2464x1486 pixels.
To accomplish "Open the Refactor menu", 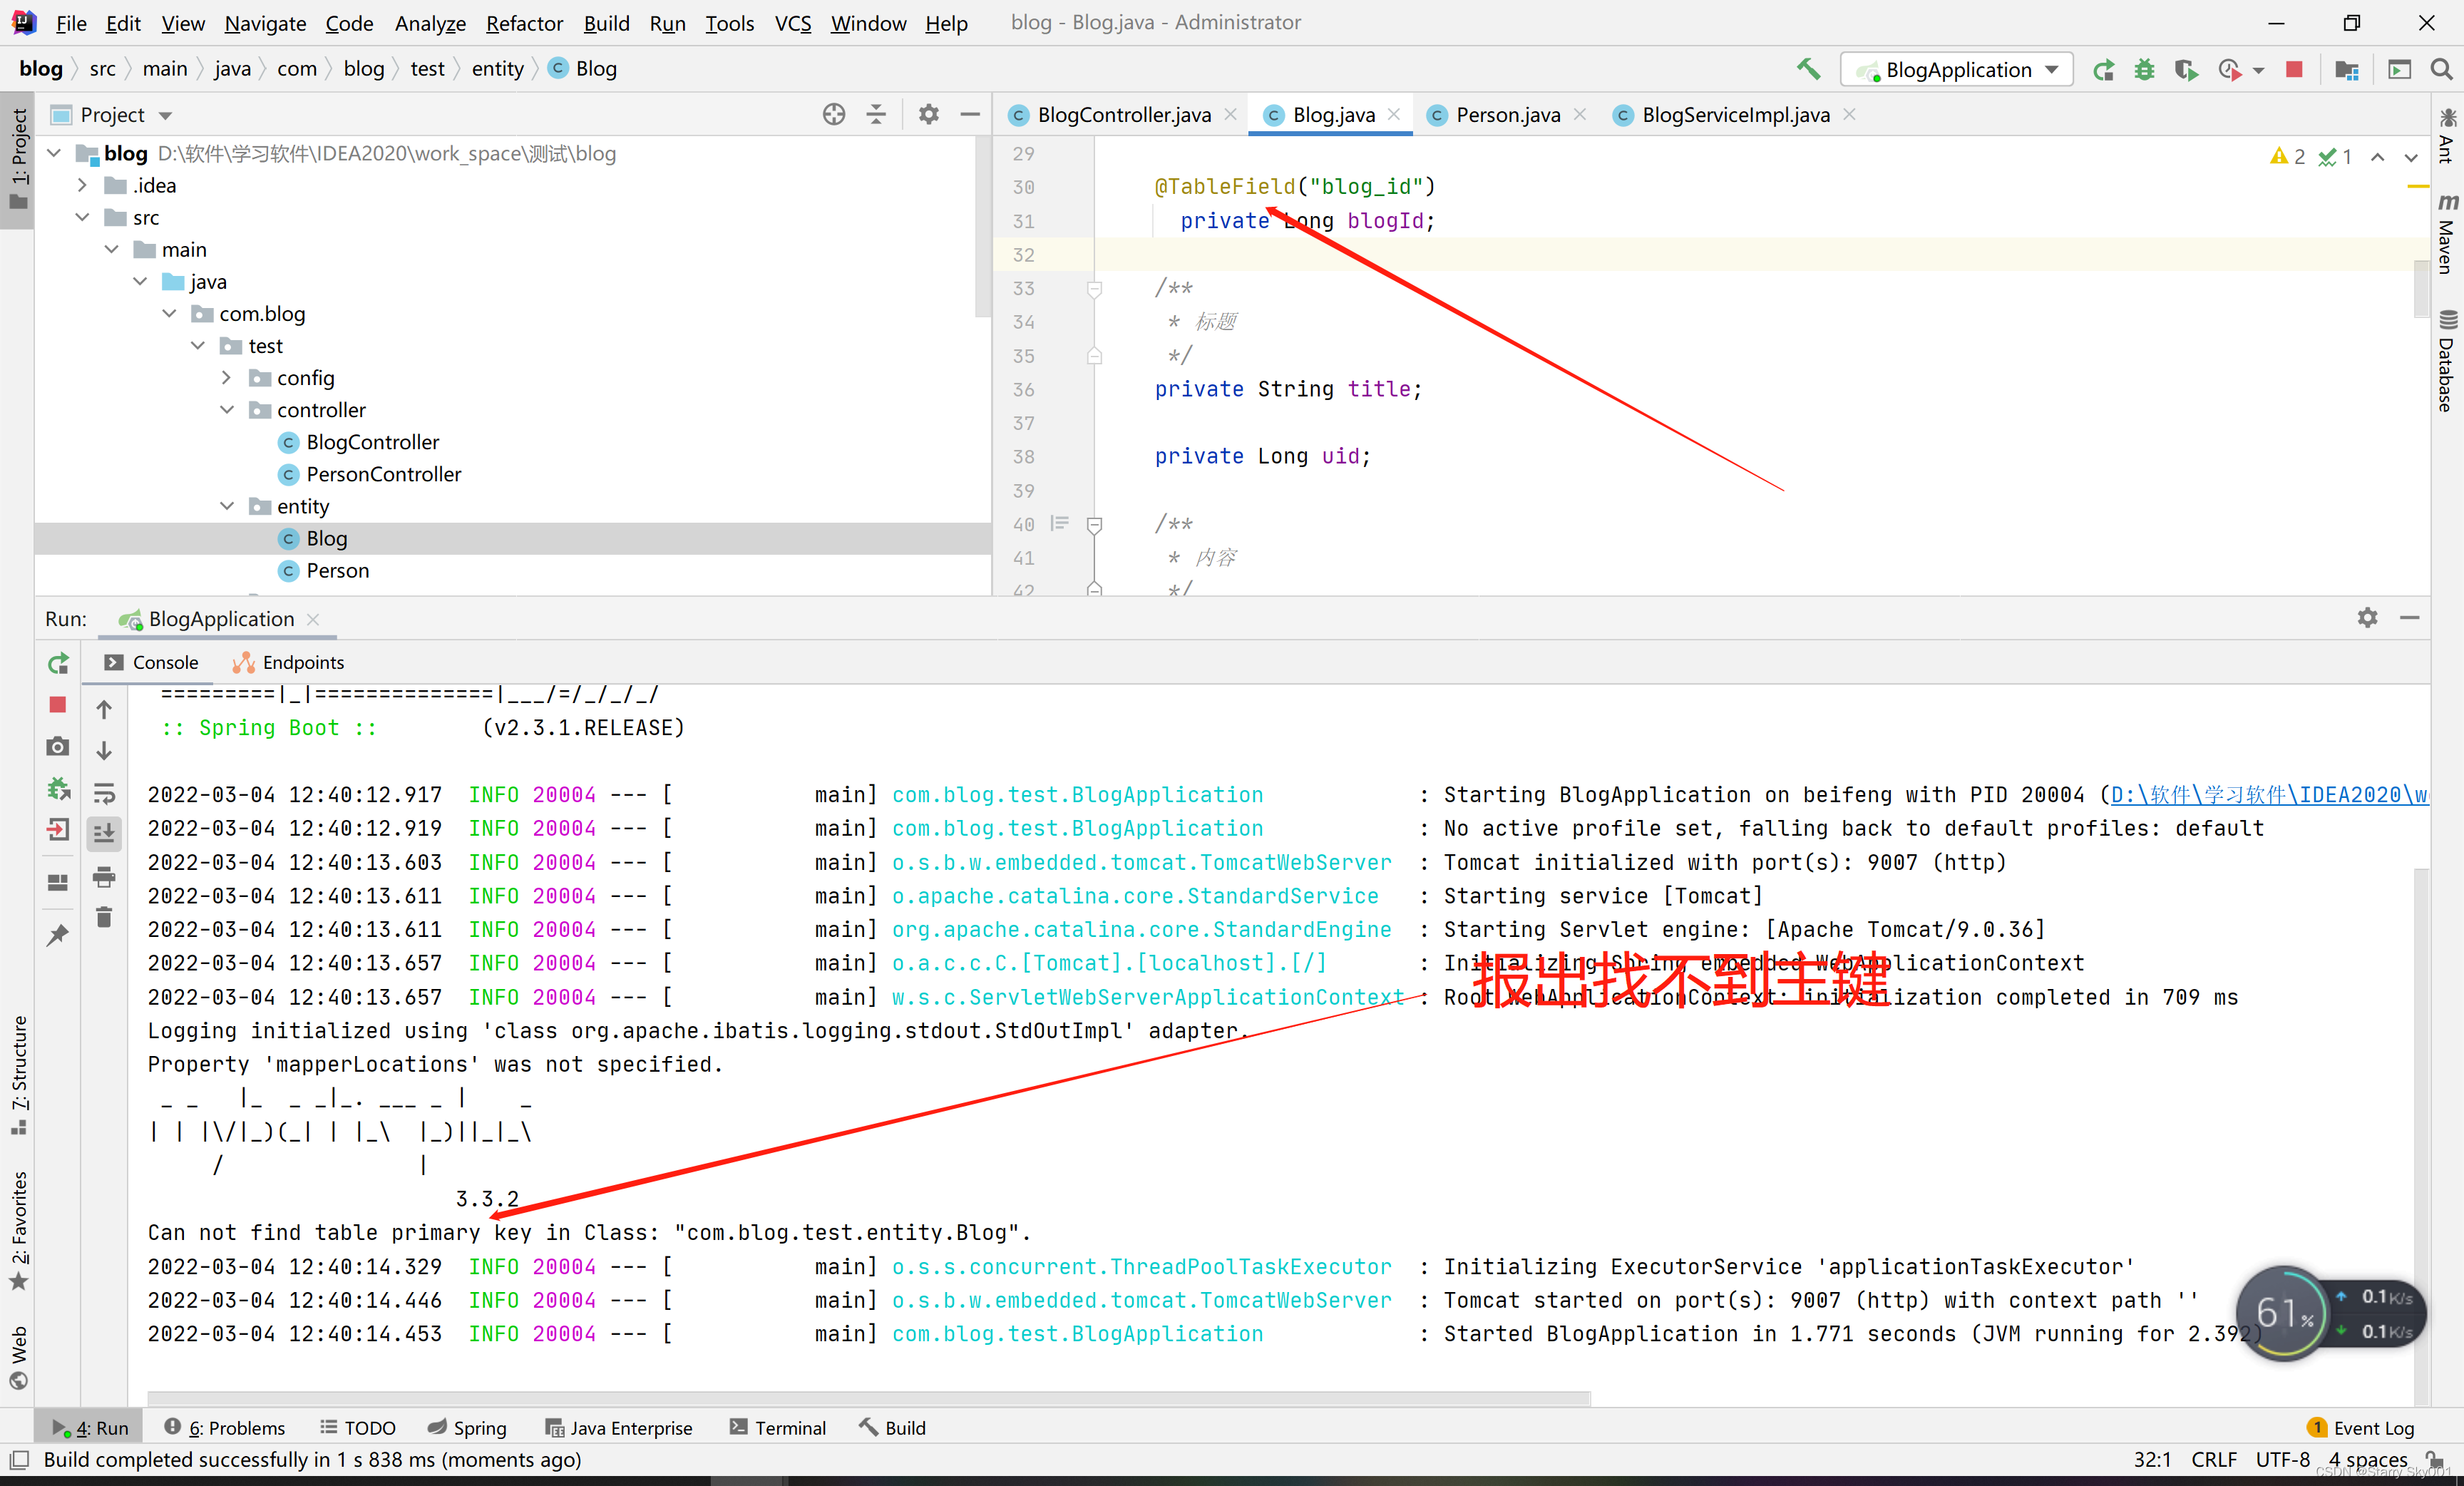I will coord(524,22).
